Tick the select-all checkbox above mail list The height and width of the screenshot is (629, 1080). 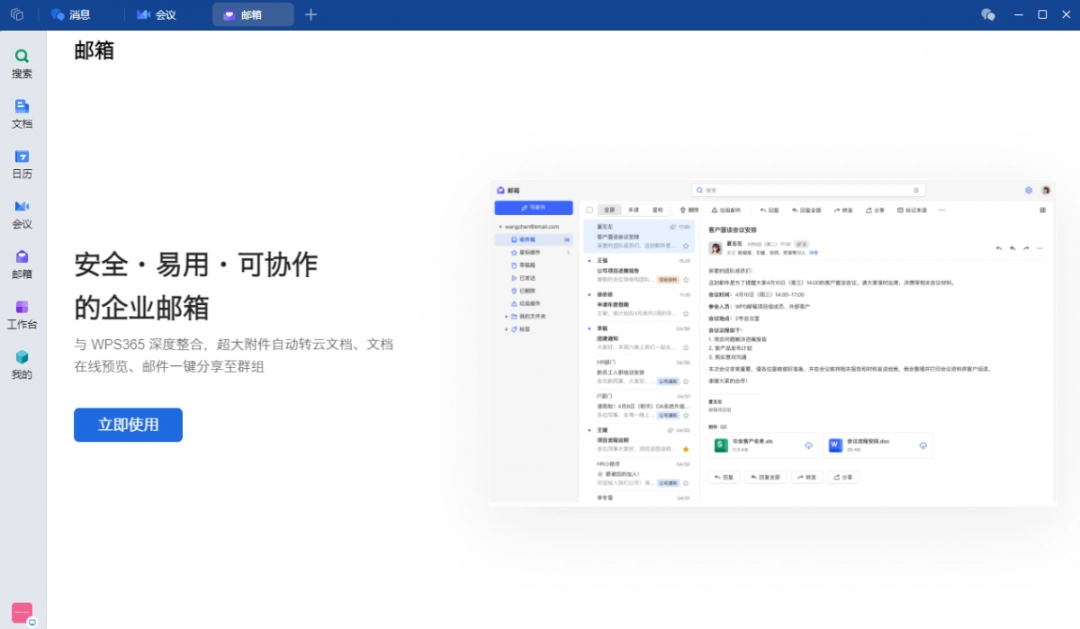(x=590, y=210)
